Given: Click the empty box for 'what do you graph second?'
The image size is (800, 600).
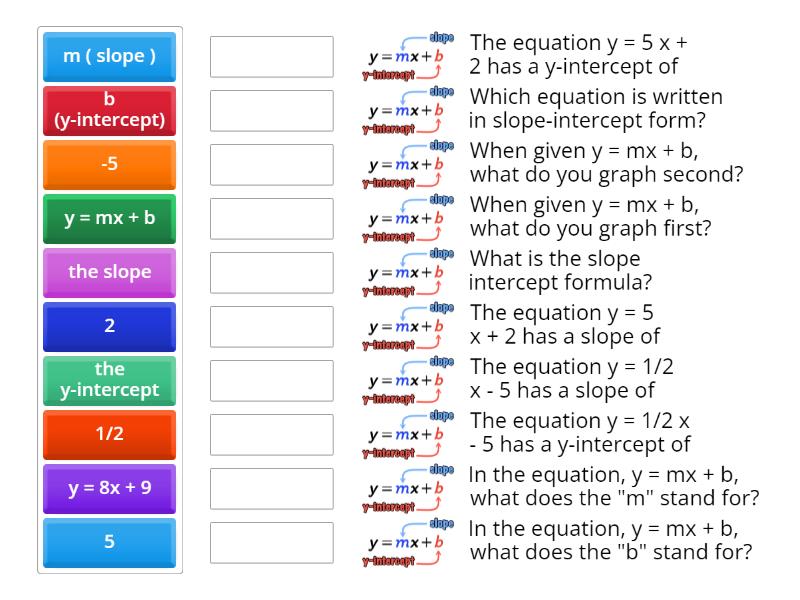Looking at the screenshot, I should tap(272, 165).
